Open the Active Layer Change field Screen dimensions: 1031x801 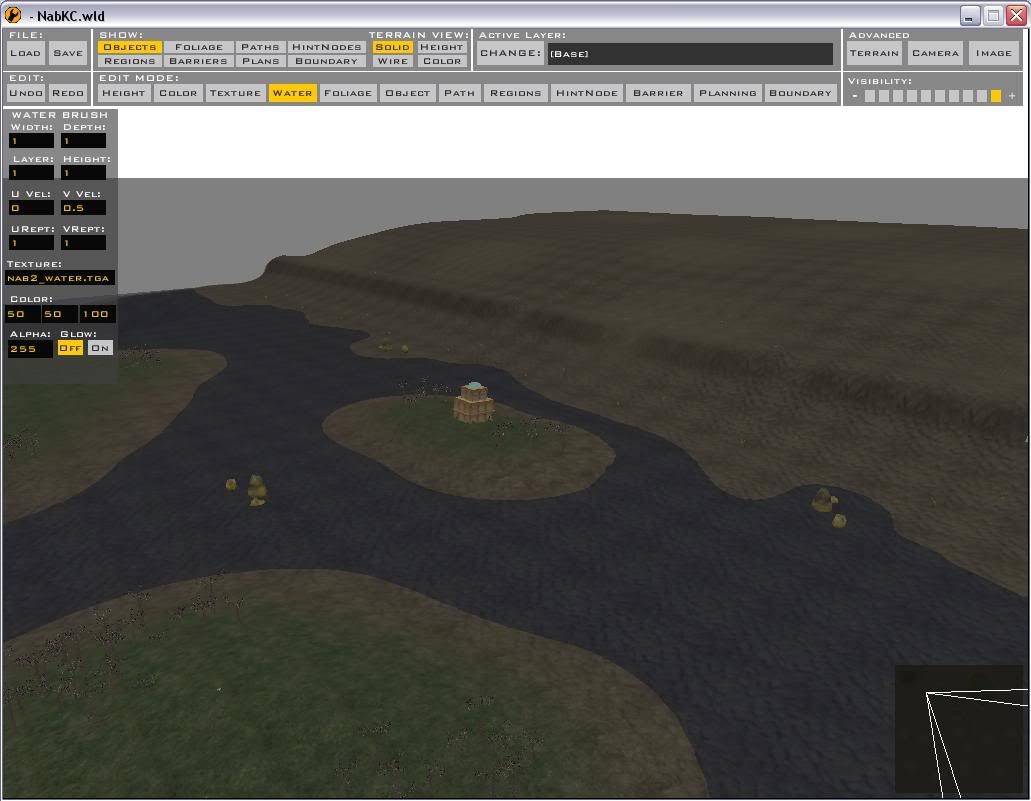690,54
